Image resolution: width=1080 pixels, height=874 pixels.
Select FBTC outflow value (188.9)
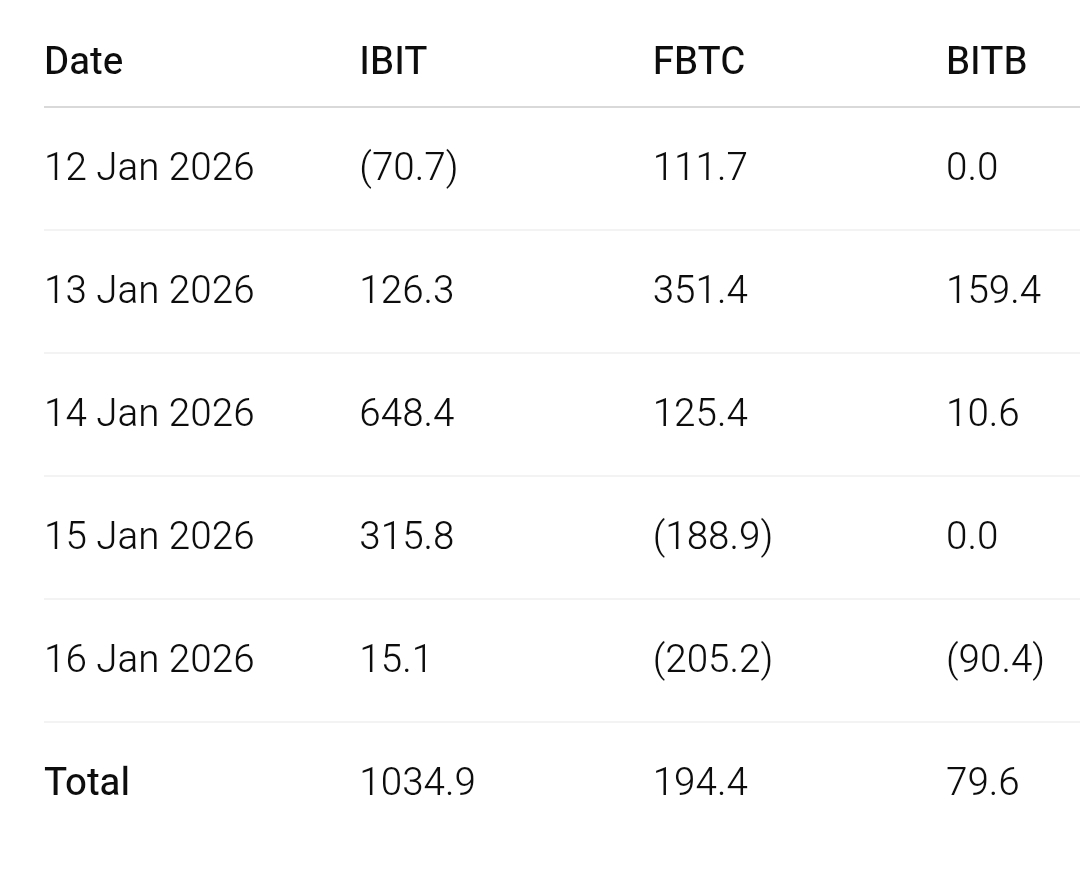pos(712,536)
